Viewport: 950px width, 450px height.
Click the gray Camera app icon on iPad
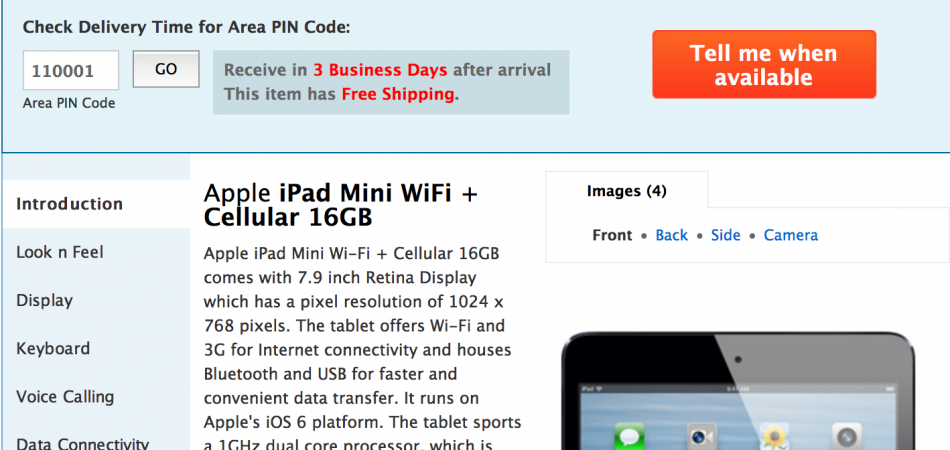[846, 436]
